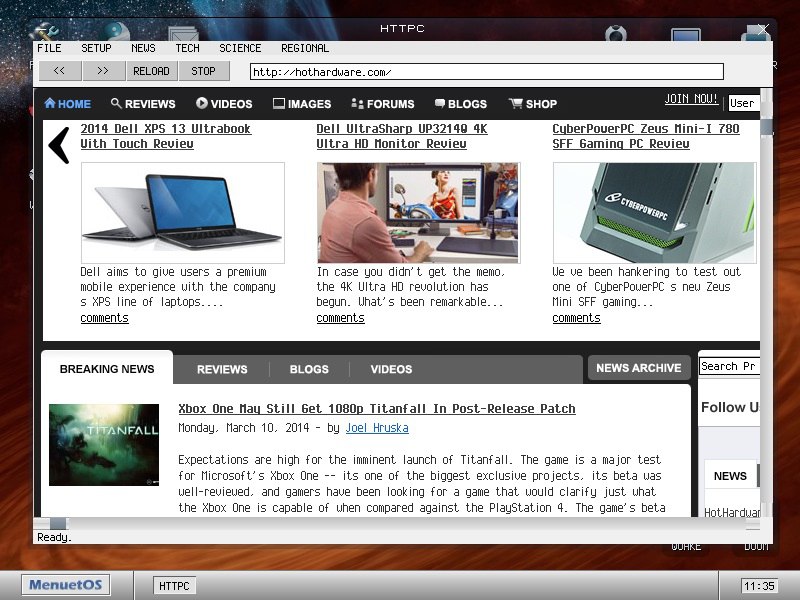Click the carousel previous arrow
The image size is (800, 600).
click(x=59, y=145)
